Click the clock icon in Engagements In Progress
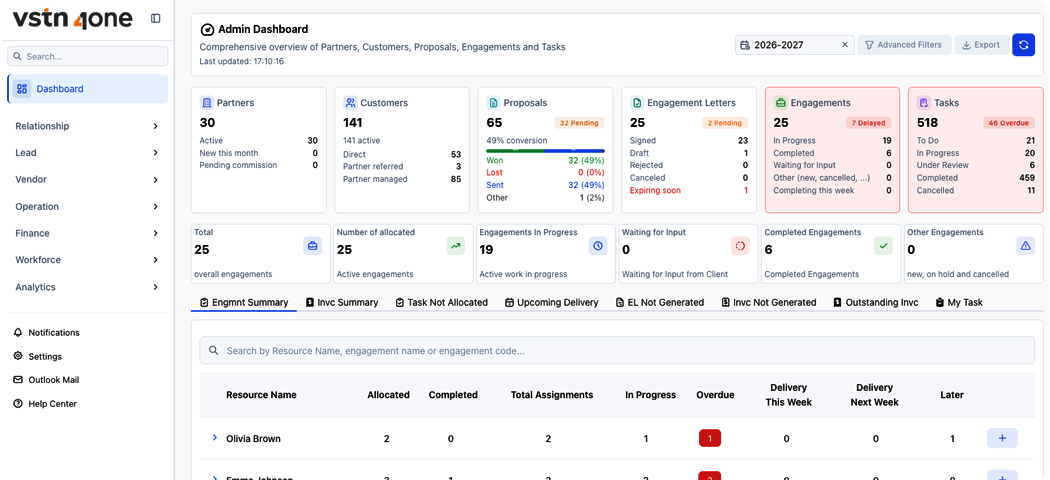Screen dimensions: 1050x480 [x=598, y=246]
